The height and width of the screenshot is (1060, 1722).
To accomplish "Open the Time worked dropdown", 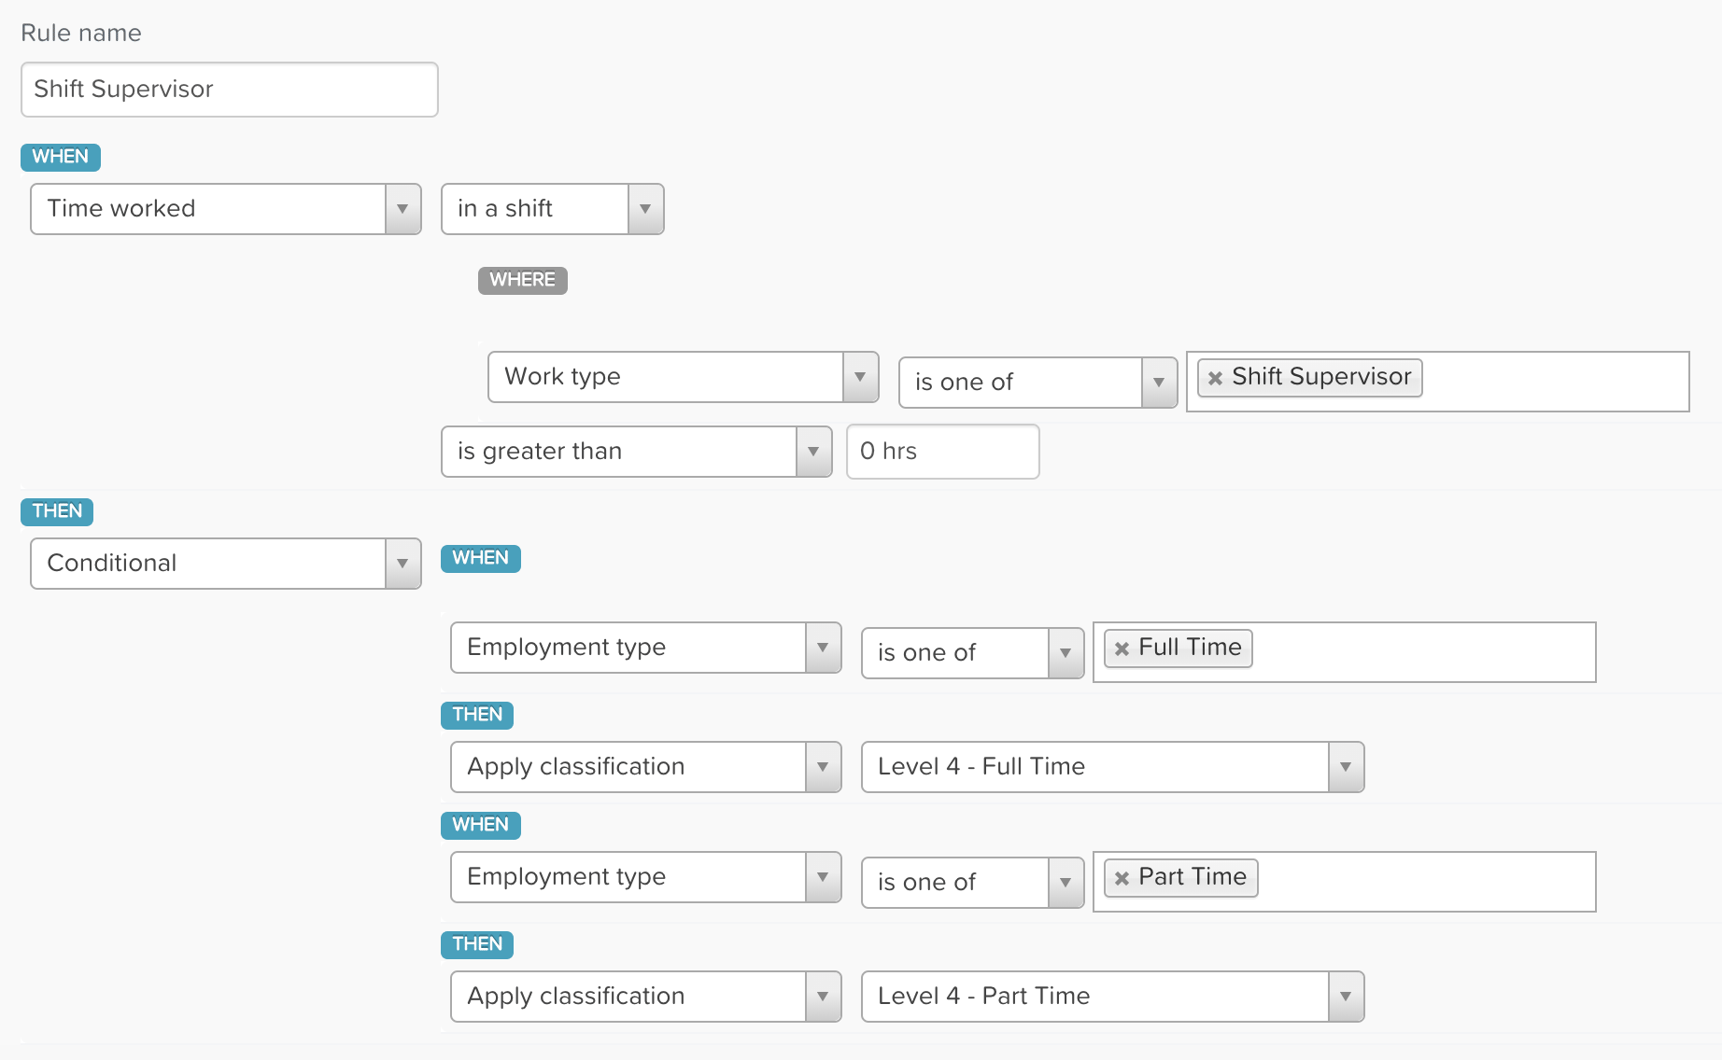I will point(401,209).
